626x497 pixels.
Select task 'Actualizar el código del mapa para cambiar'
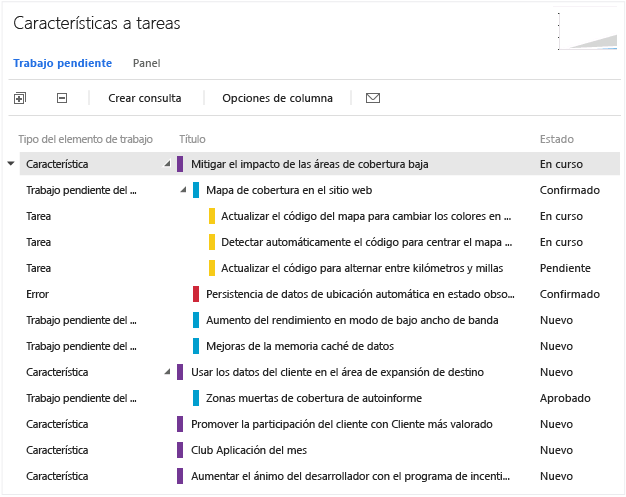point(366,216)
